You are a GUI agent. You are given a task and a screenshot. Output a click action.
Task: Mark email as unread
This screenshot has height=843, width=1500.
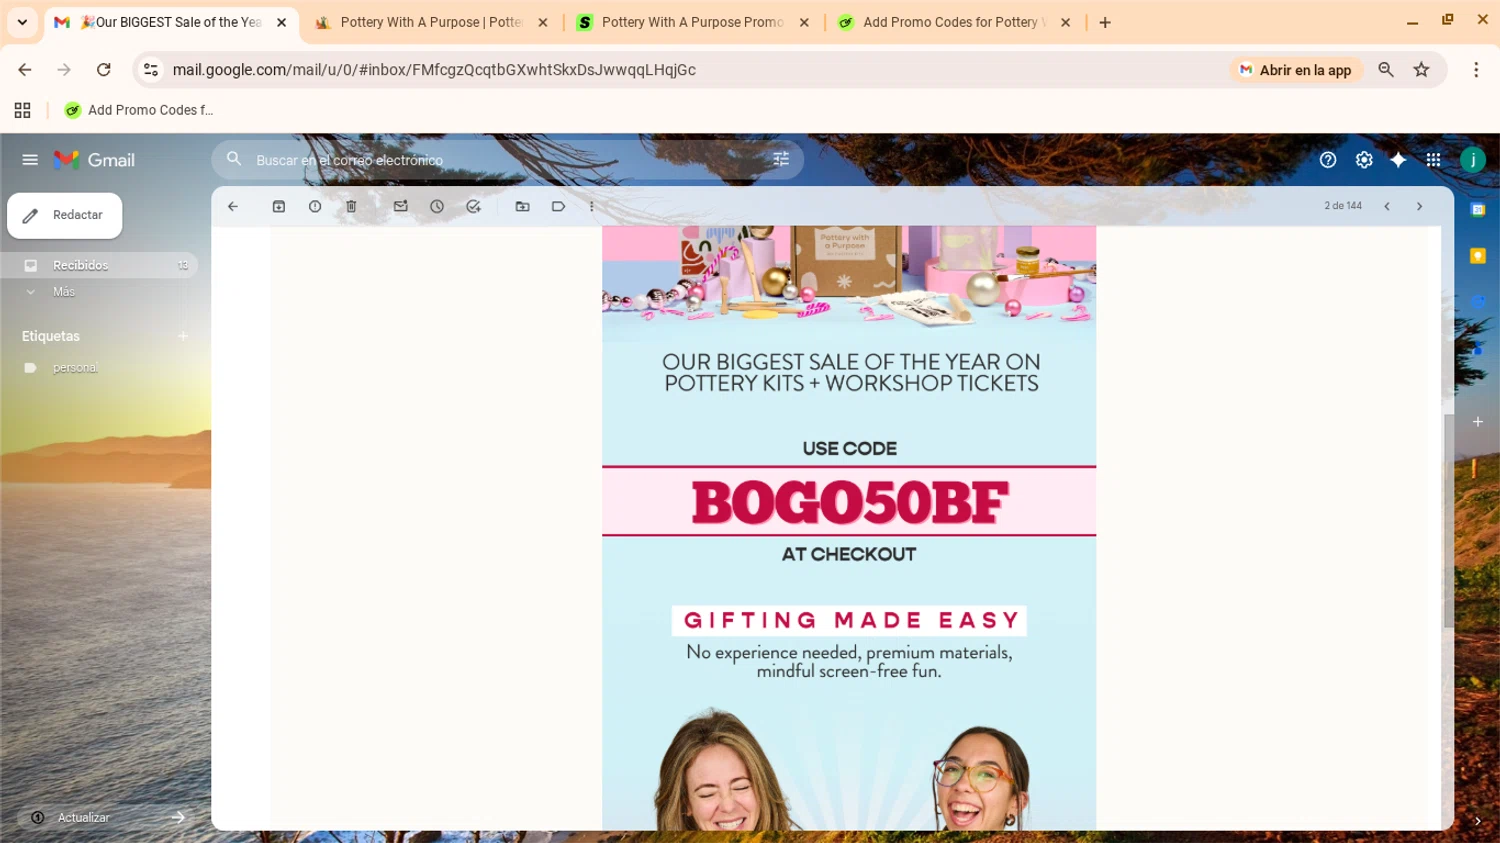pos(401,206)
